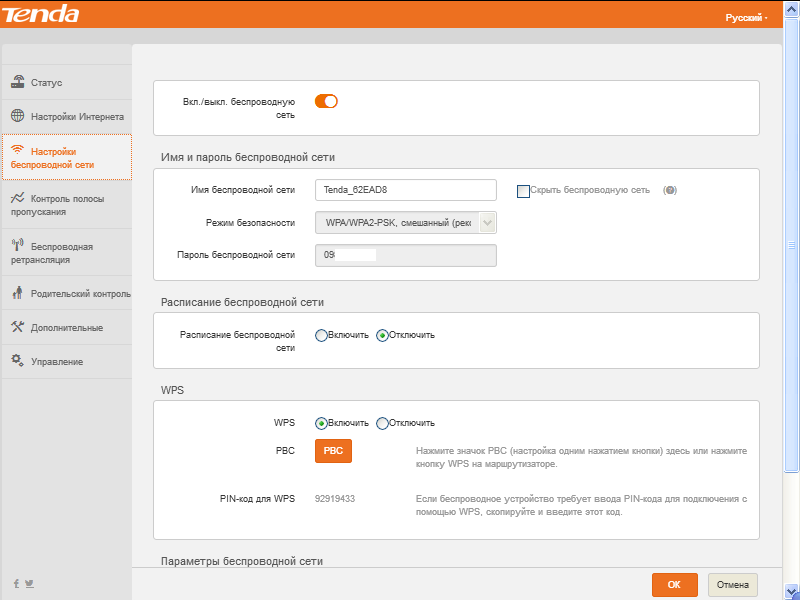Click the tools icon for Дополнительные
Viewport: 800px width, 600px height.
click(18, 327)
